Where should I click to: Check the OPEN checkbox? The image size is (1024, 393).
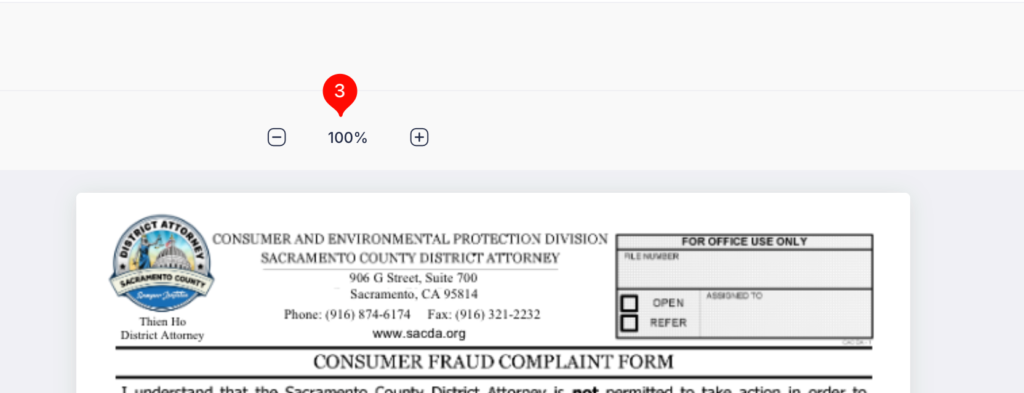(x=629, y=304)
